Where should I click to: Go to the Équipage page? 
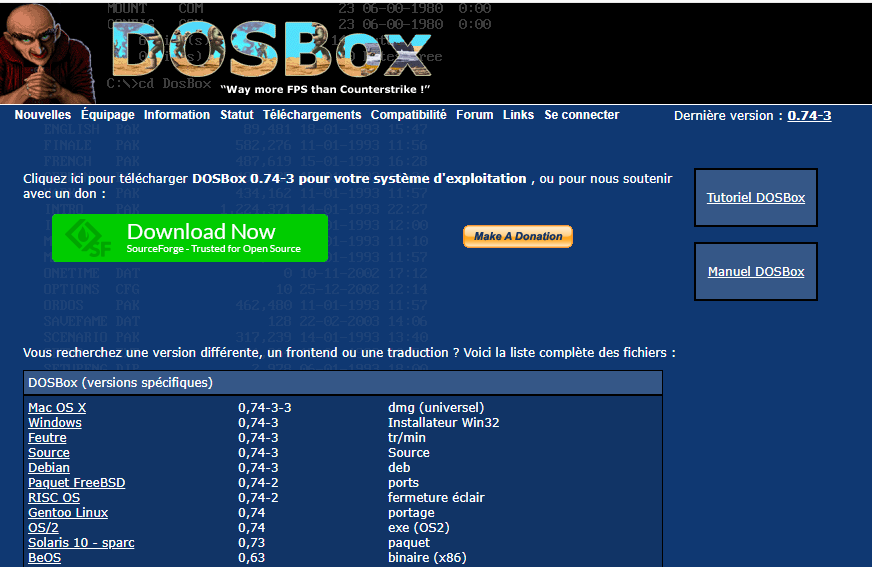pyautogui.click(x=108, y=115)
